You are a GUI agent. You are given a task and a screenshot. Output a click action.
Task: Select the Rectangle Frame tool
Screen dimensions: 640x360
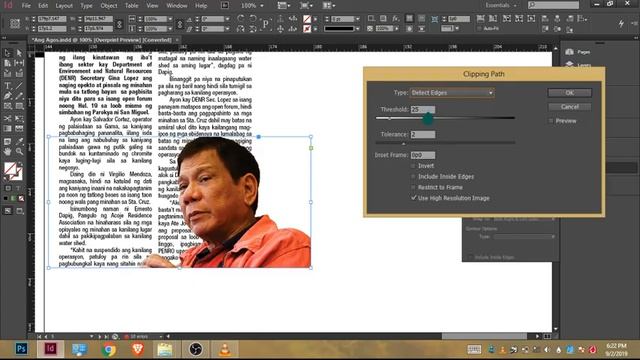(x=7, y=106)
